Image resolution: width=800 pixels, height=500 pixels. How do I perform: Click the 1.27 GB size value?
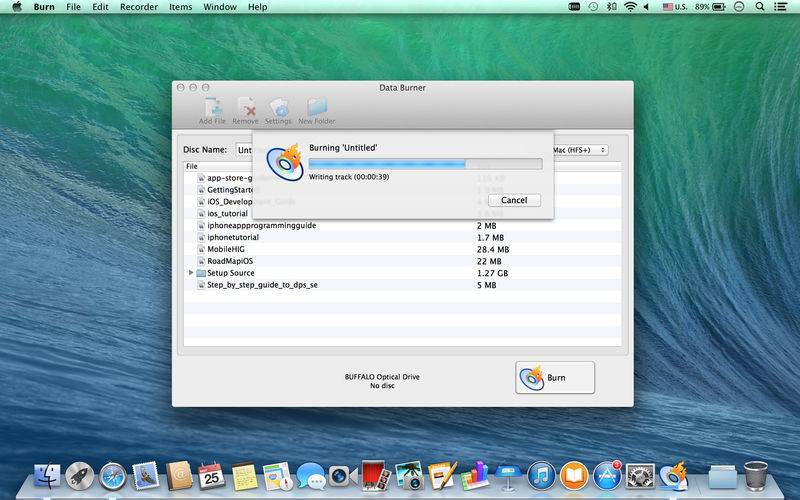pos(492,273)
